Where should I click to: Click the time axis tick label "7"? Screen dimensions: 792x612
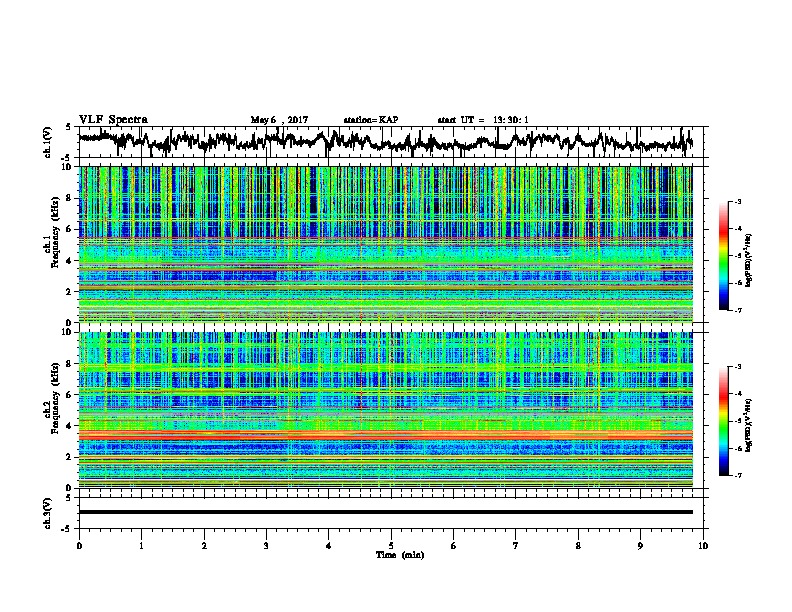(x=516, y=546)
